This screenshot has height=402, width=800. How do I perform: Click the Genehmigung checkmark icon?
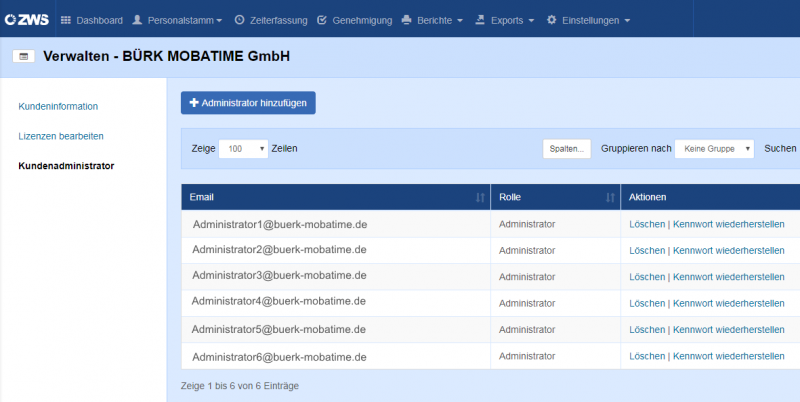[x=322, y=20]
